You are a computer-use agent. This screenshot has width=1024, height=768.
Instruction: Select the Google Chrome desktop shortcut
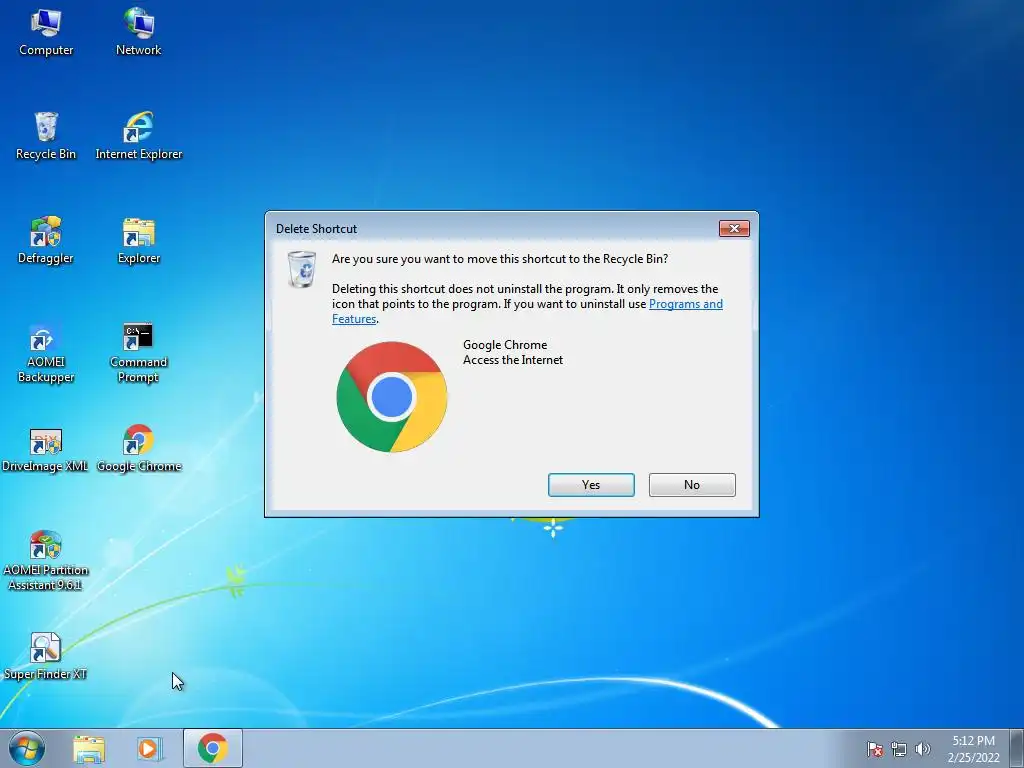pos(138,449)
